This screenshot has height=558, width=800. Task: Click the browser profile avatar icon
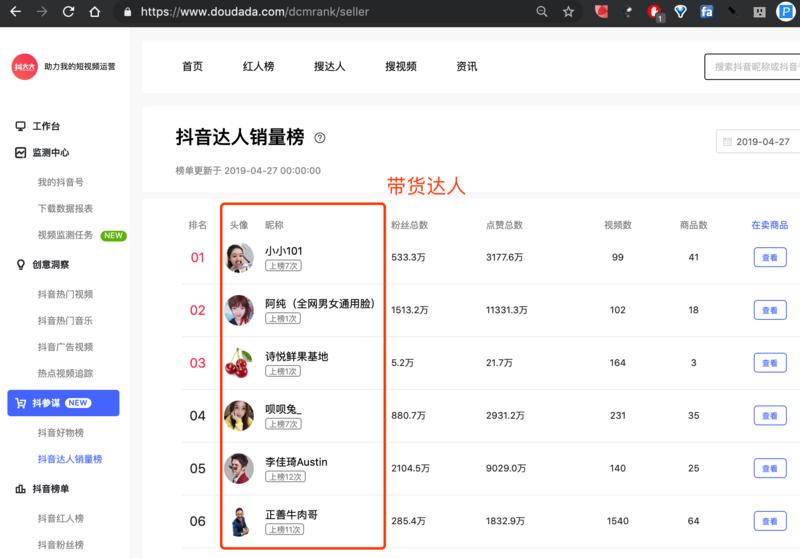786,11
